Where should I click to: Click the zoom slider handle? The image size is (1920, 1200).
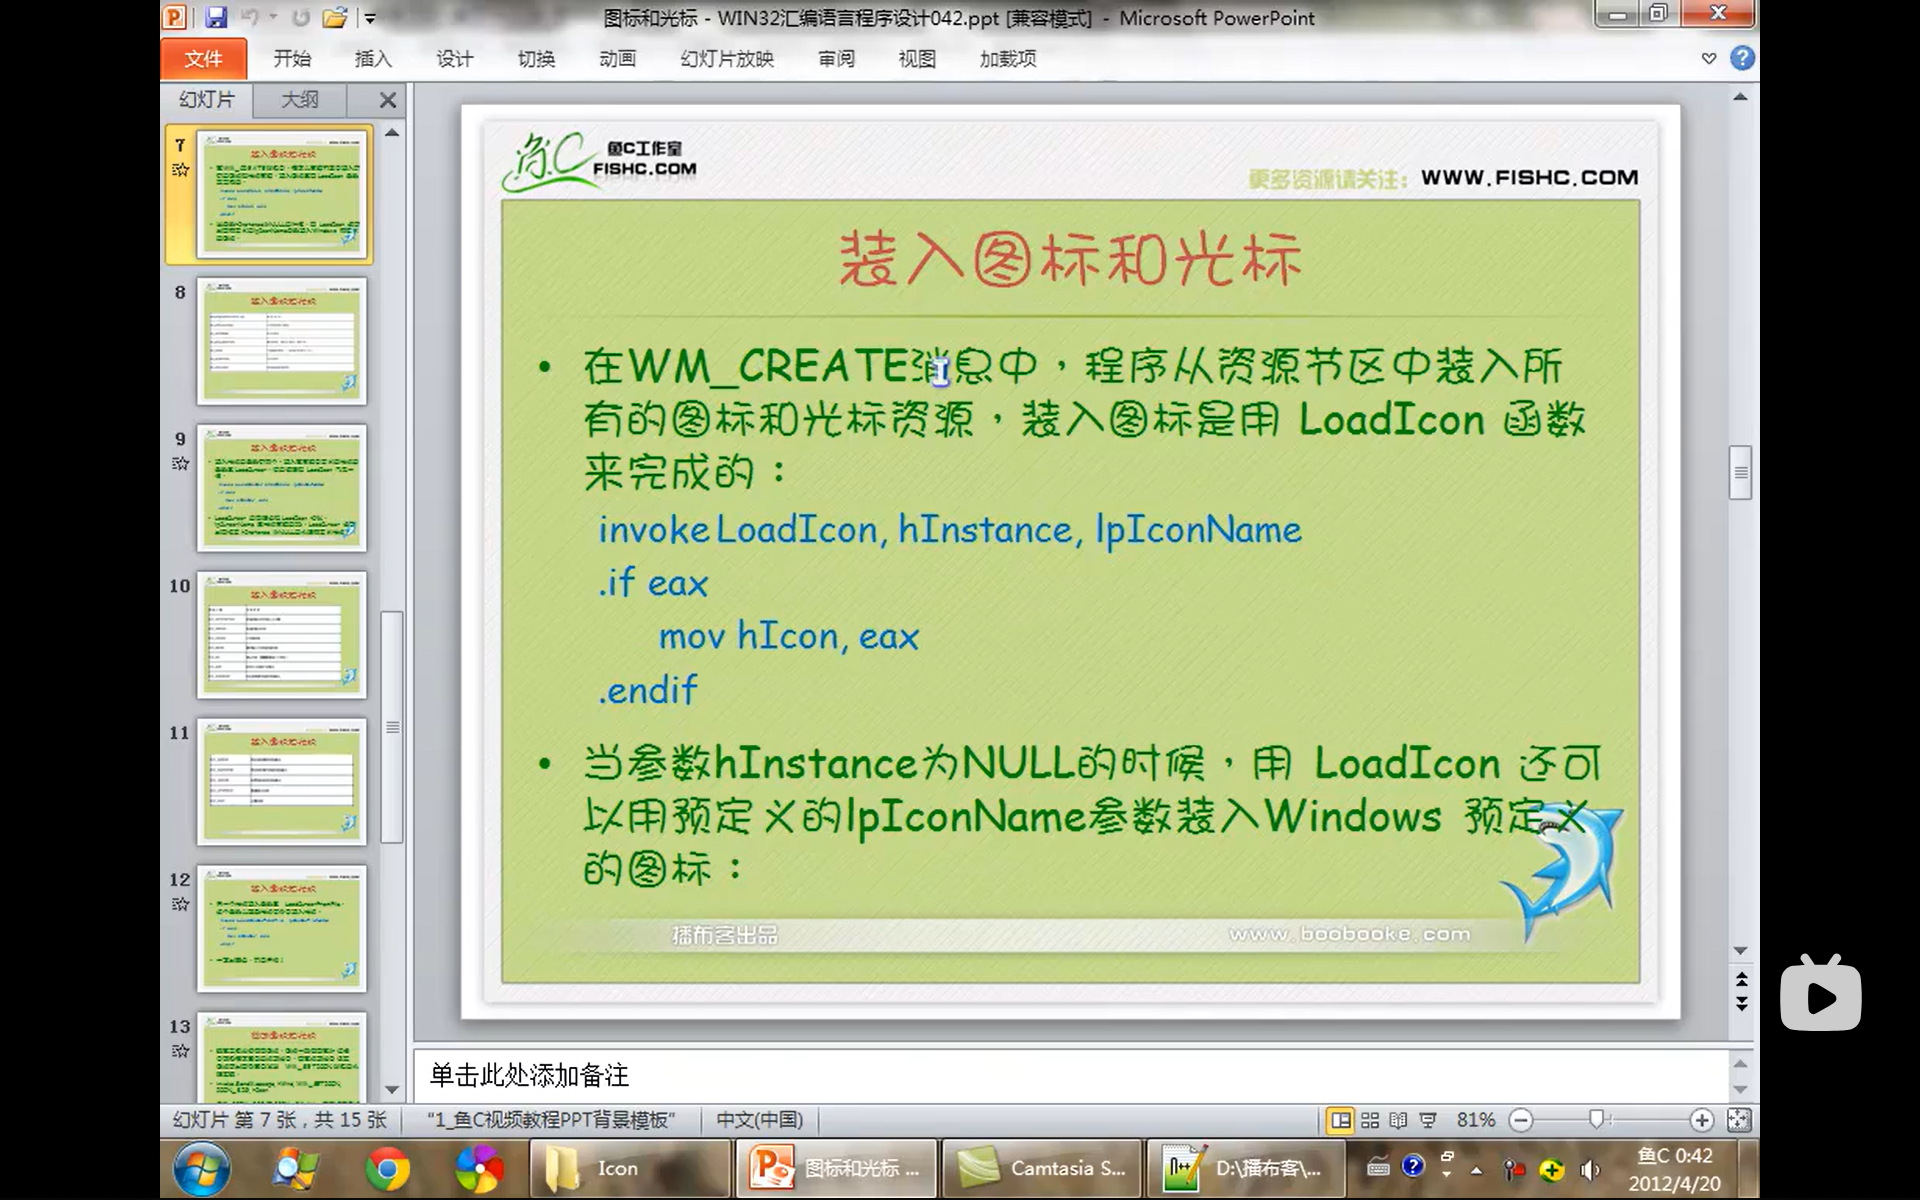[x=1596, y=1120]
